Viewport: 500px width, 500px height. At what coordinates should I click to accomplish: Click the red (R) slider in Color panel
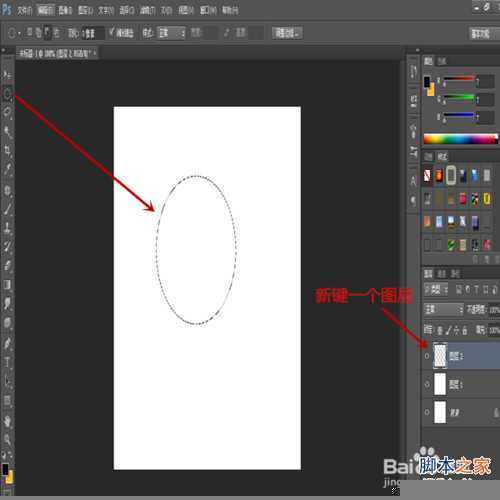click(x=459, y=79)
